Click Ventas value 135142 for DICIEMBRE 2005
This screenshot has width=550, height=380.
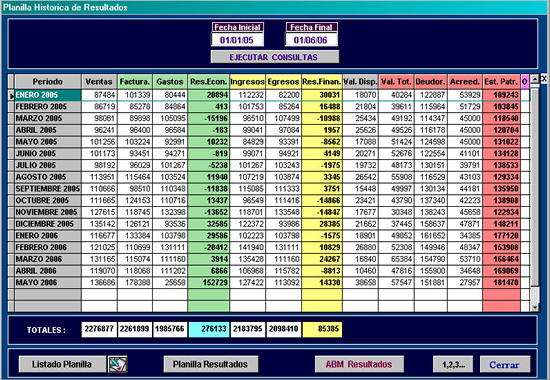[x=100, y=224]
